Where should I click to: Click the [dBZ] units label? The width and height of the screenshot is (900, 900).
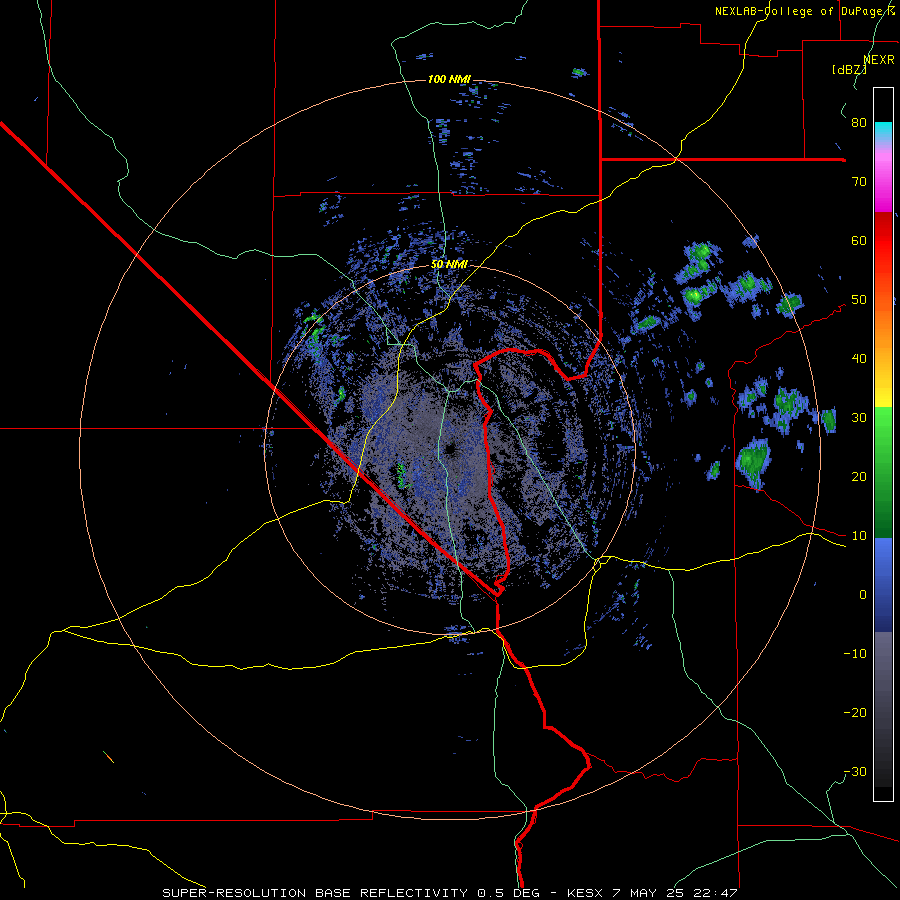click(x=849, y=70)
